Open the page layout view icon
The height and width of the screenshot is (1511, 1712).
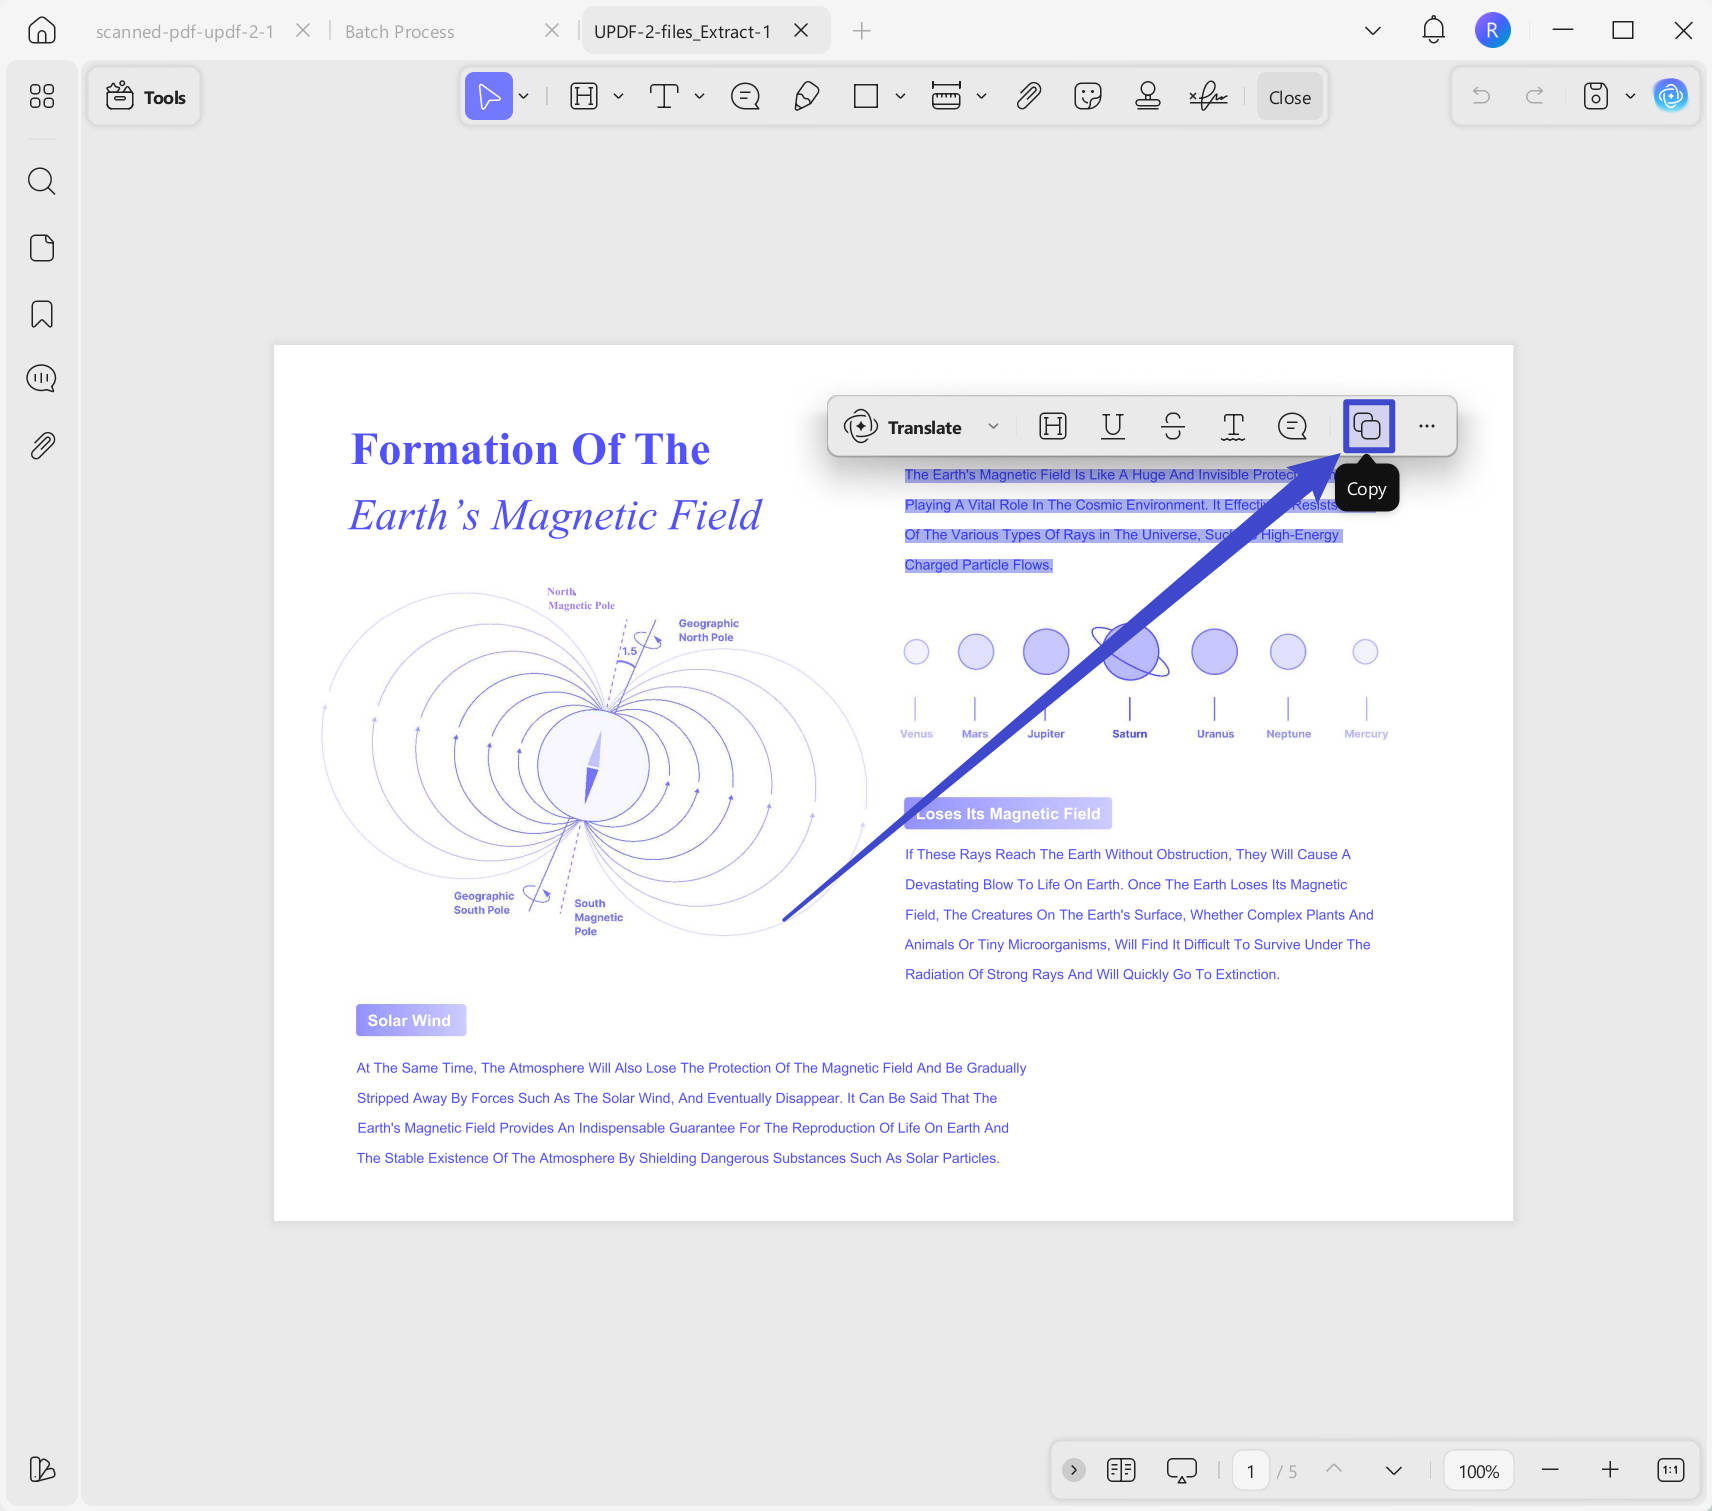(x=1121, y=1470)
